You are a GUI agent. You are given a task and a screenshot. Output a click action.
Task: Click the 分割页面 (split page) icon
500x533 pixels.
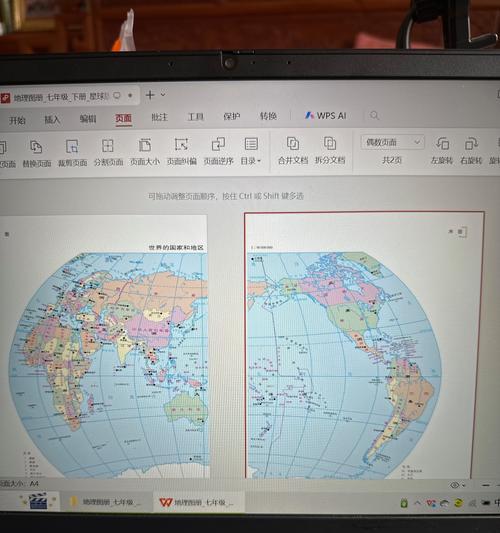click(x=108, y=146)
